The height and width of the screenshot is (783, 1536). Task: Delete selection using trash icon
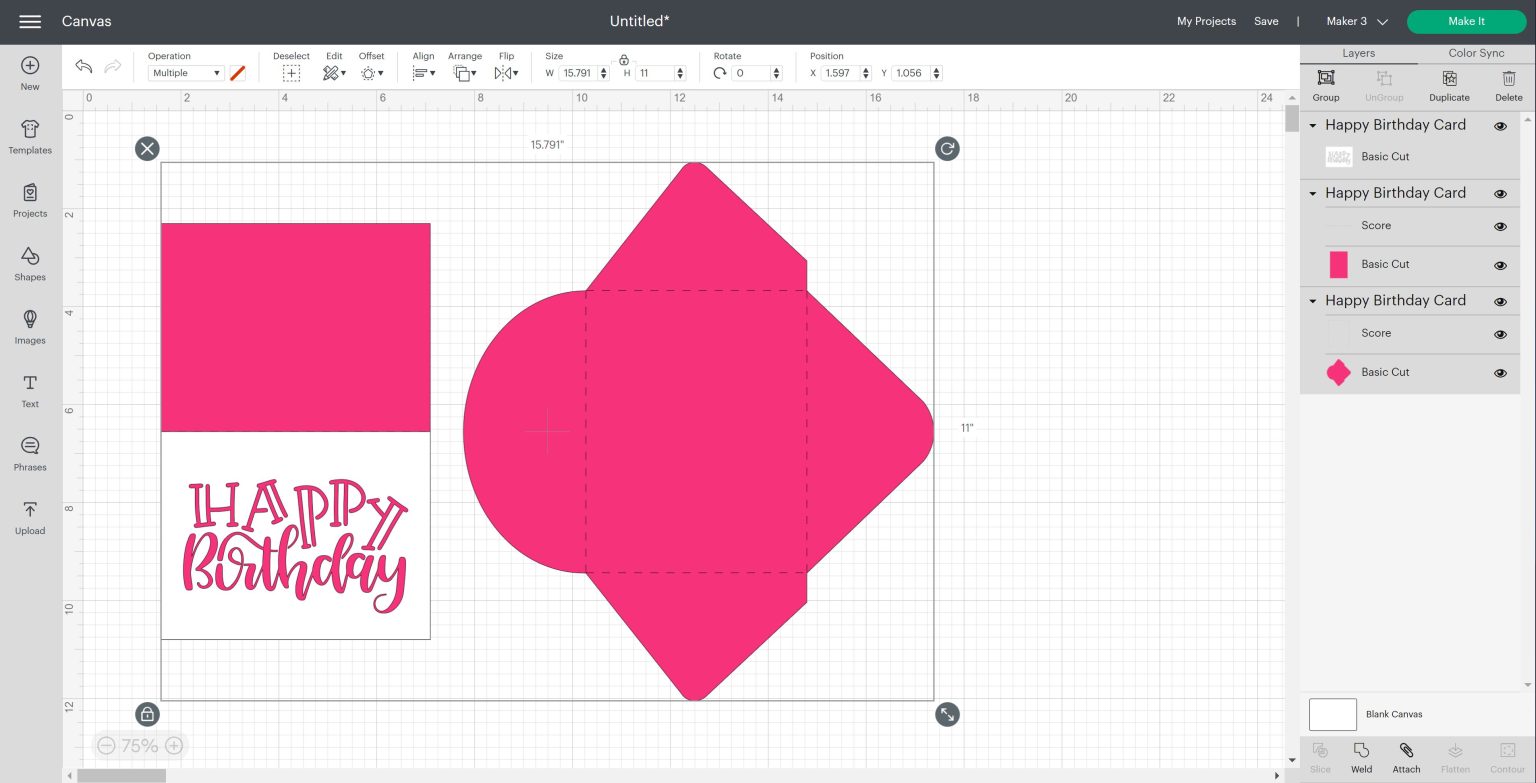pos(1508,85)
